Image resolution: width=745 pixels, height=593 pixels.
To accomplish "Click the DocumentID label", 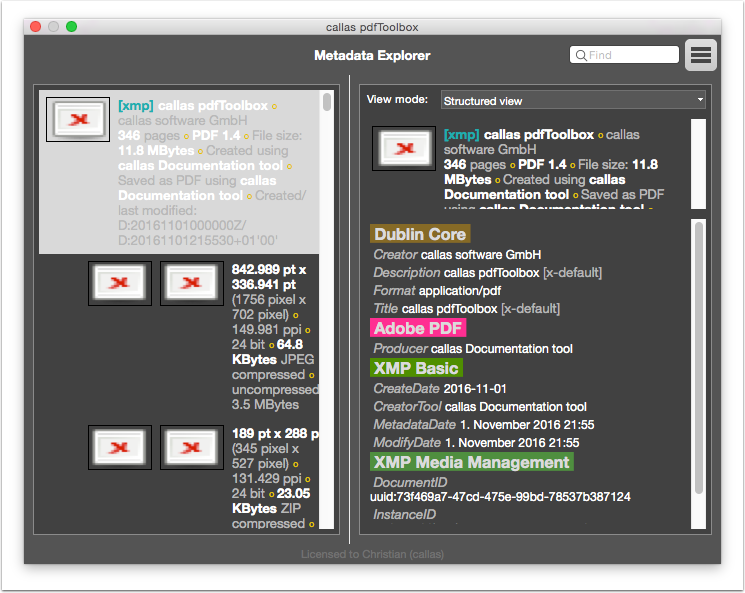I will pyautogui.click(x=410, y=482).
